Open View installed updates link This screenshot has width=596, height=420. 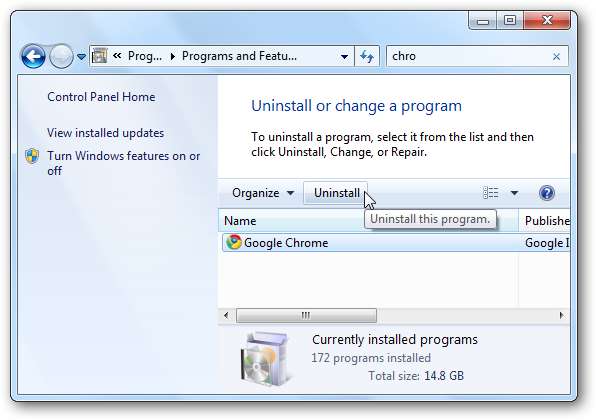[106, 133]
